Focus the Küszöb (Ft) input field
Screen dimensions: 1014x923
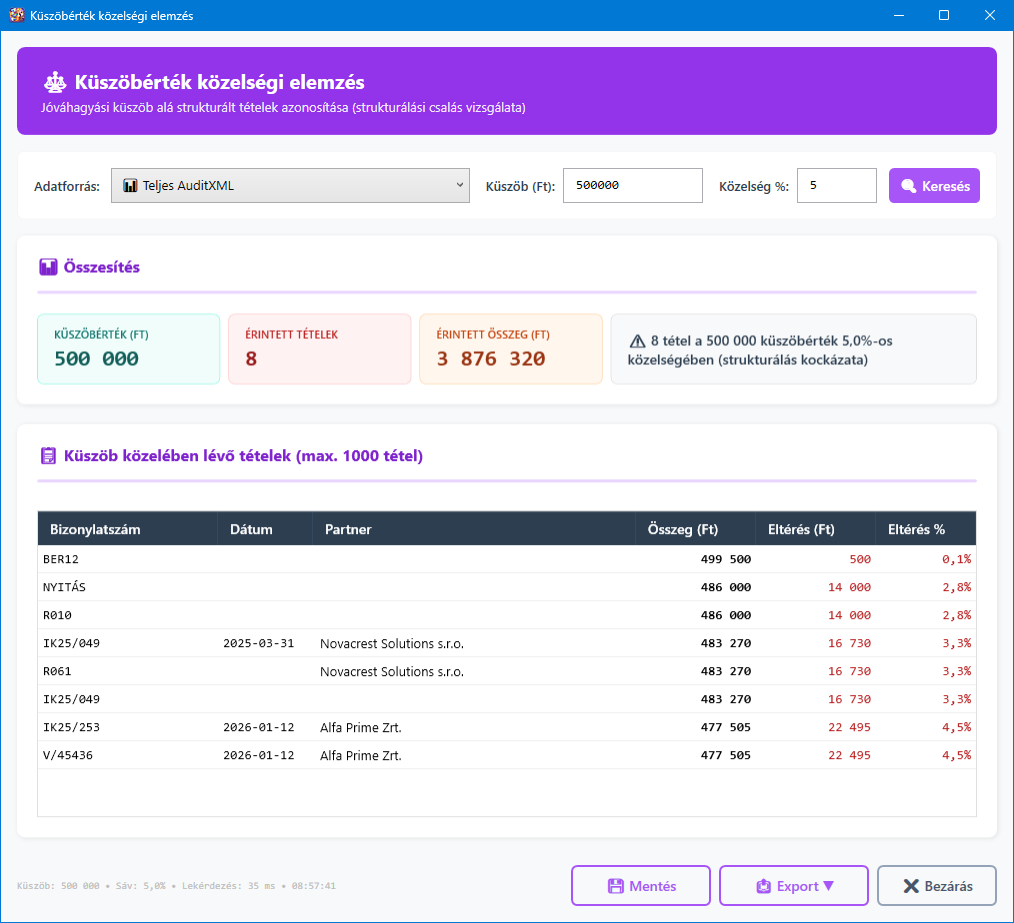pos(632,186)
